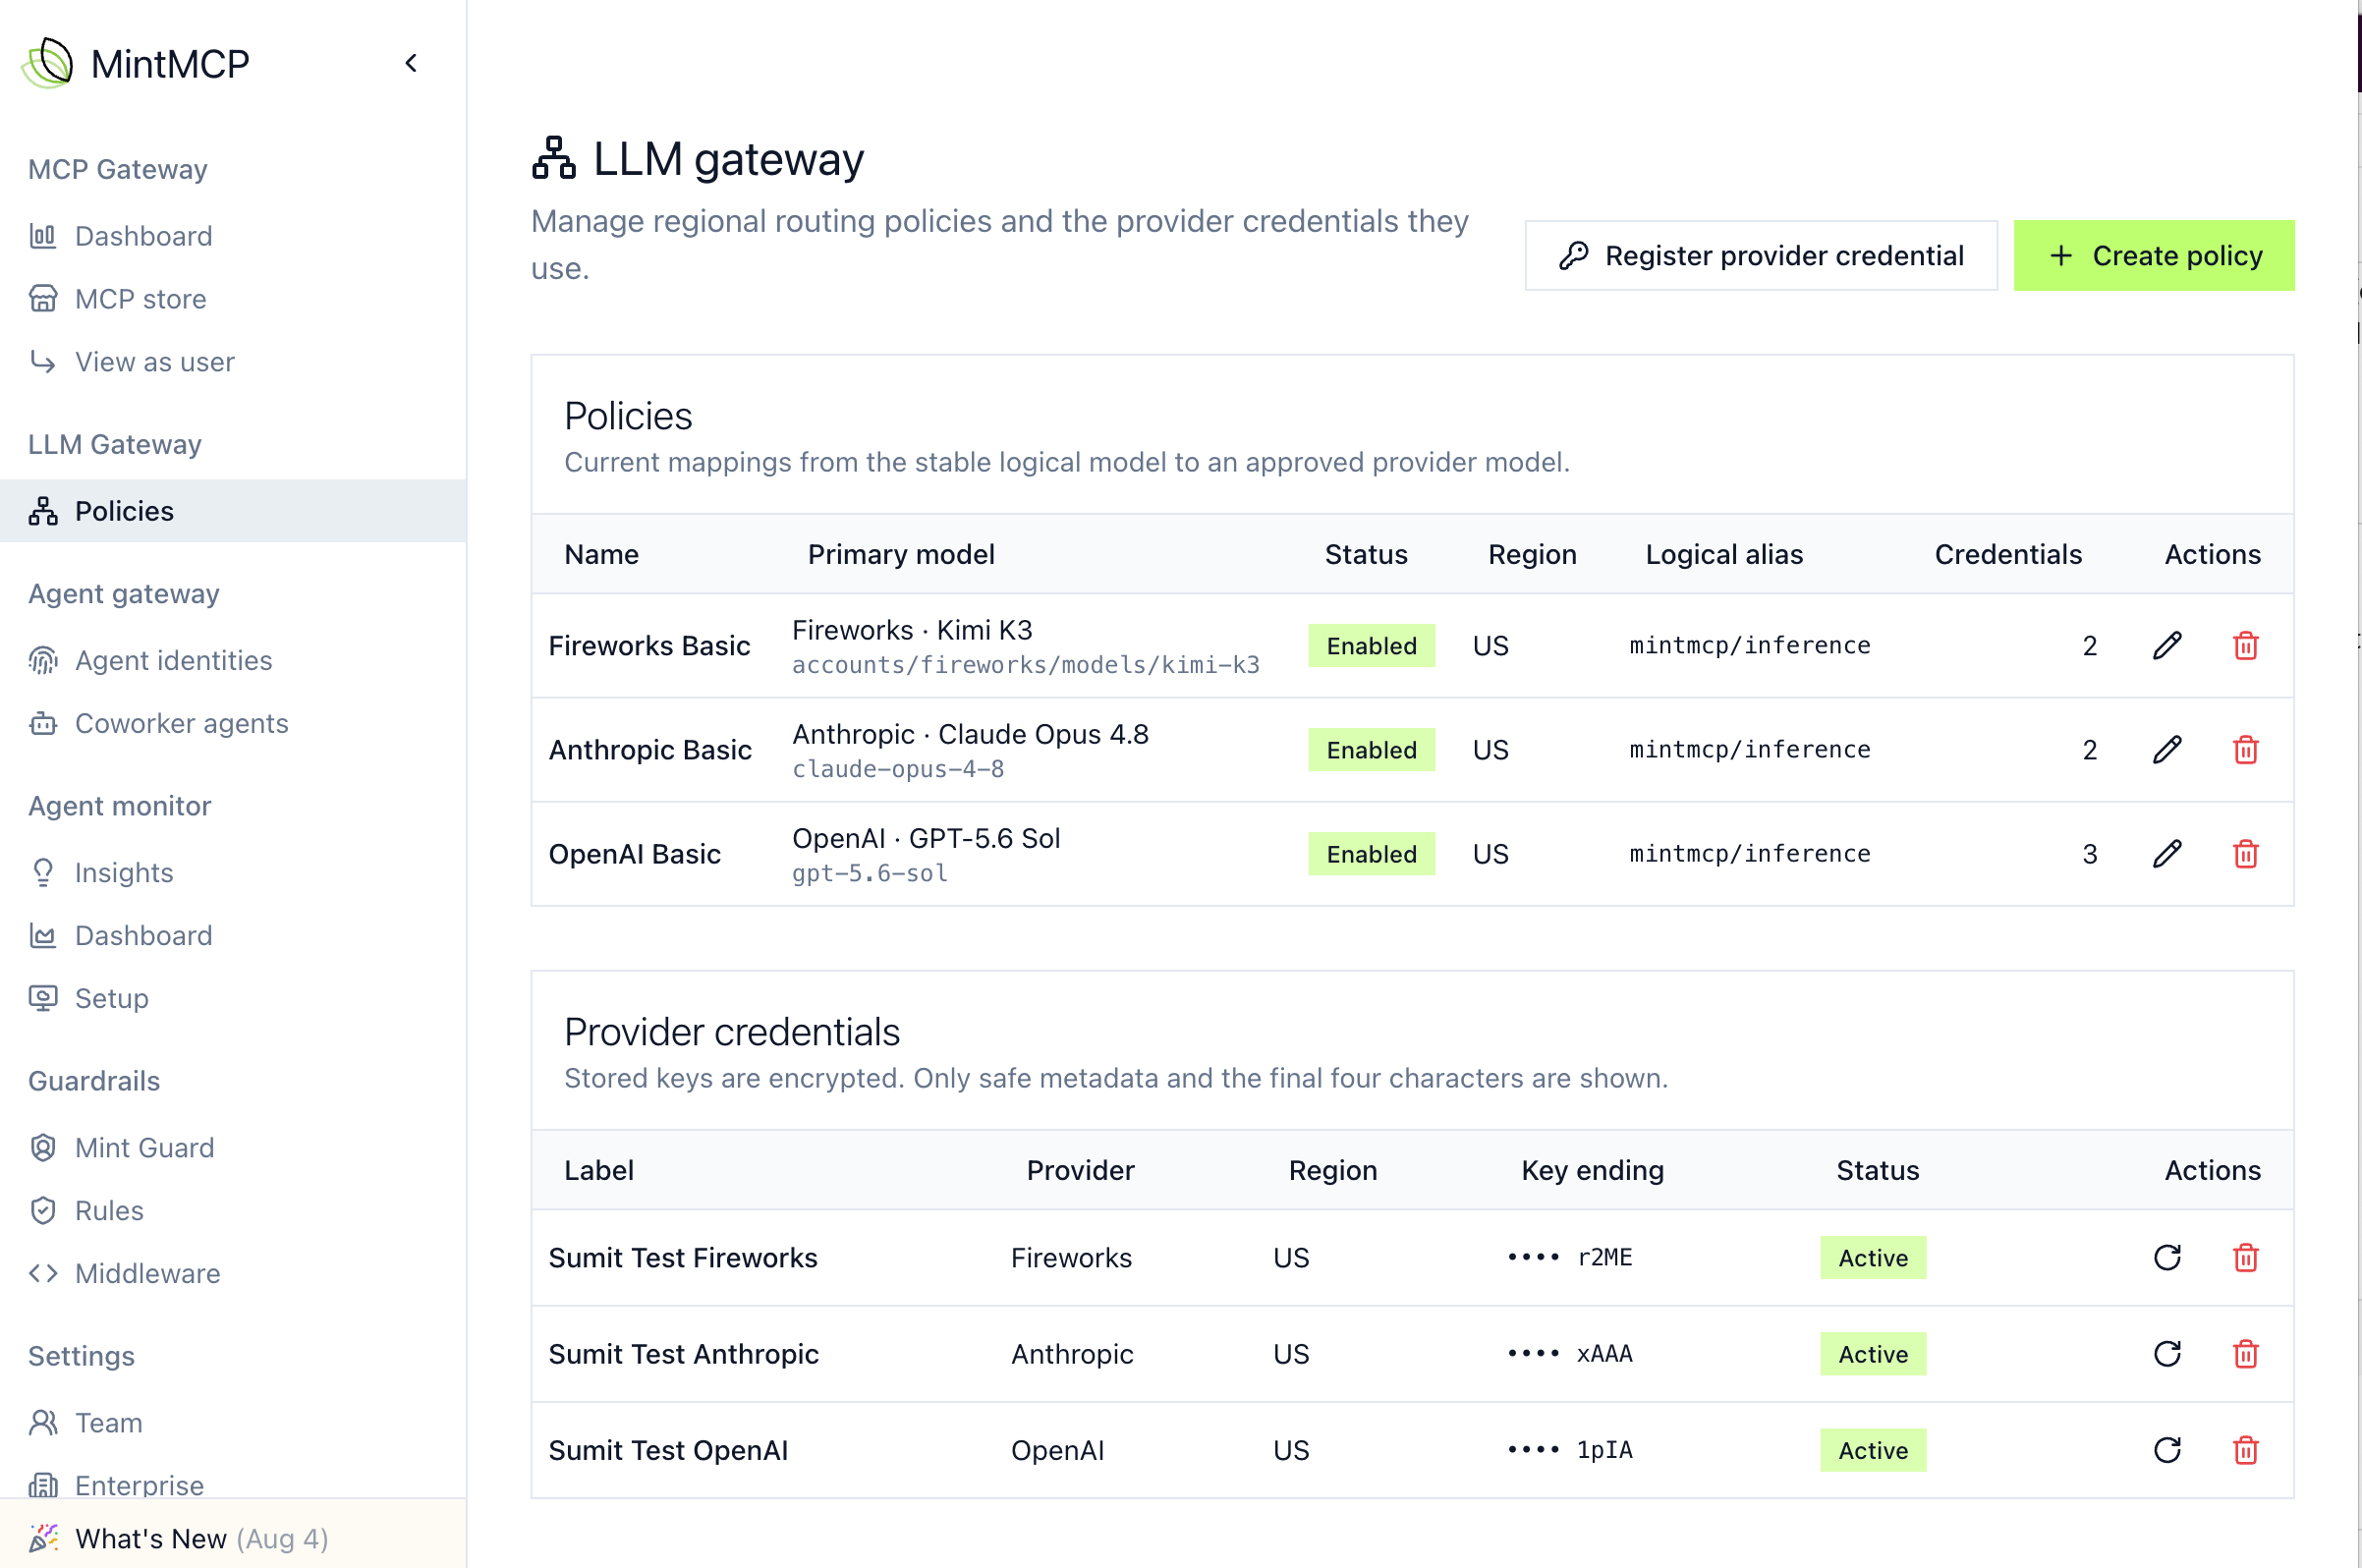This screenshot has height=1568, width=2362.
Task: Click the What's New party popper icon
Action: pos(43,1538)
